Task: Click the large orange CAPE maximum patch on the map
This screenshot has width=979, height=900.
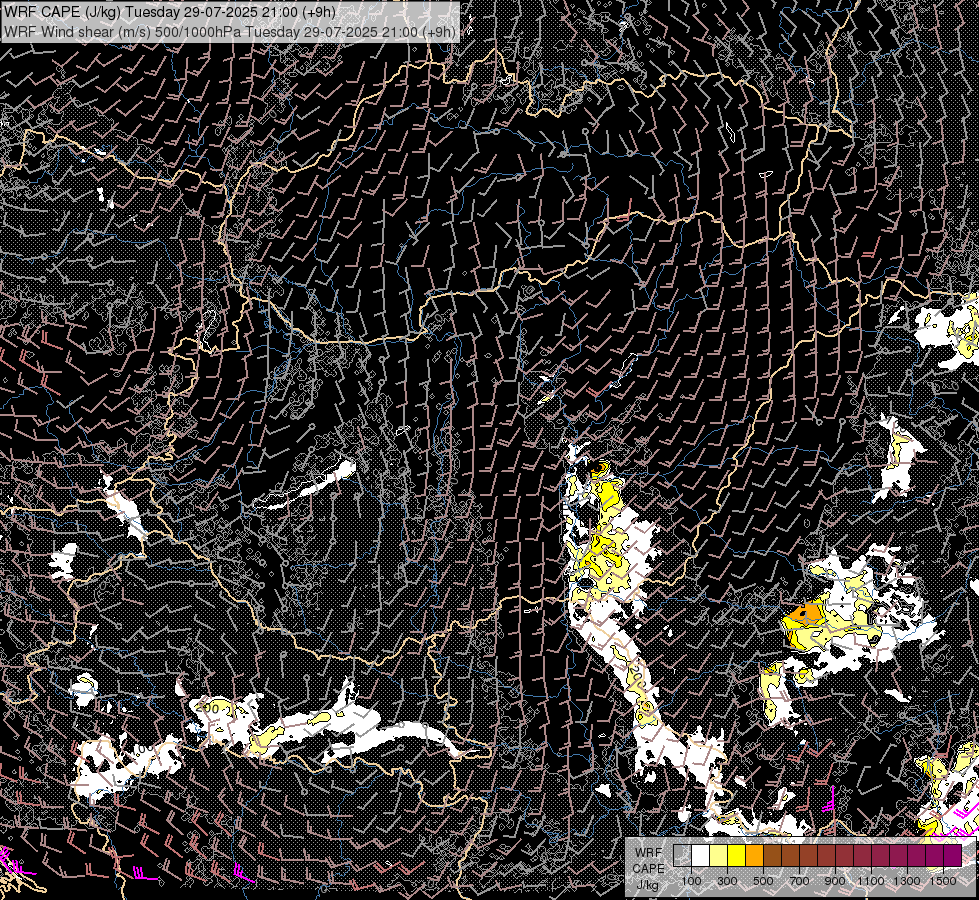Action: 805,613
